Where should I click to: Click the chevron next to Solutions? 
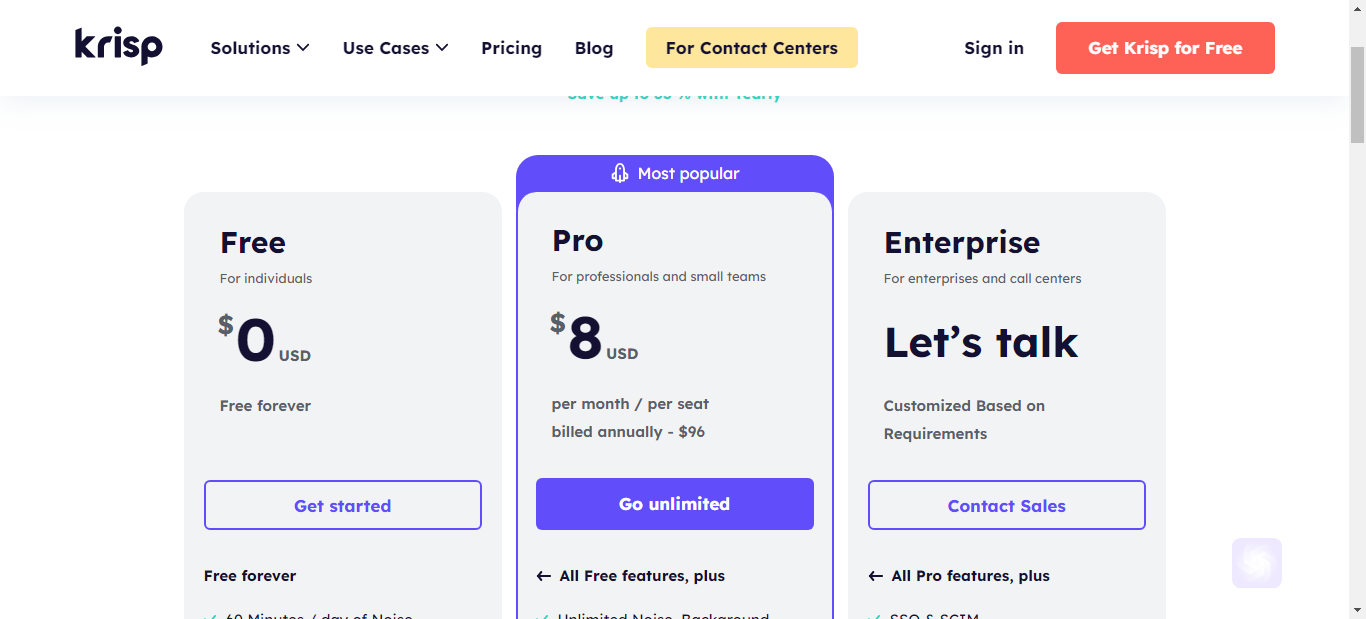303,48
